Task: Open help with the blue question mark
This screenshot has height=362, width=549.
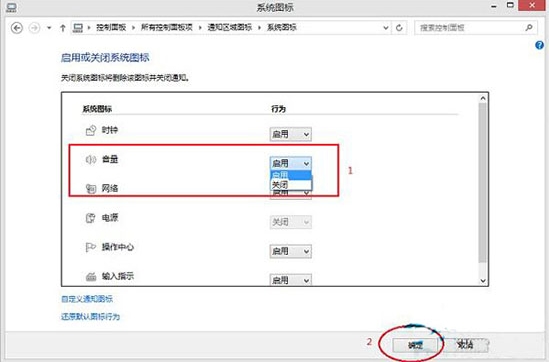Action: pyautogui.click(x=540, y=45)
